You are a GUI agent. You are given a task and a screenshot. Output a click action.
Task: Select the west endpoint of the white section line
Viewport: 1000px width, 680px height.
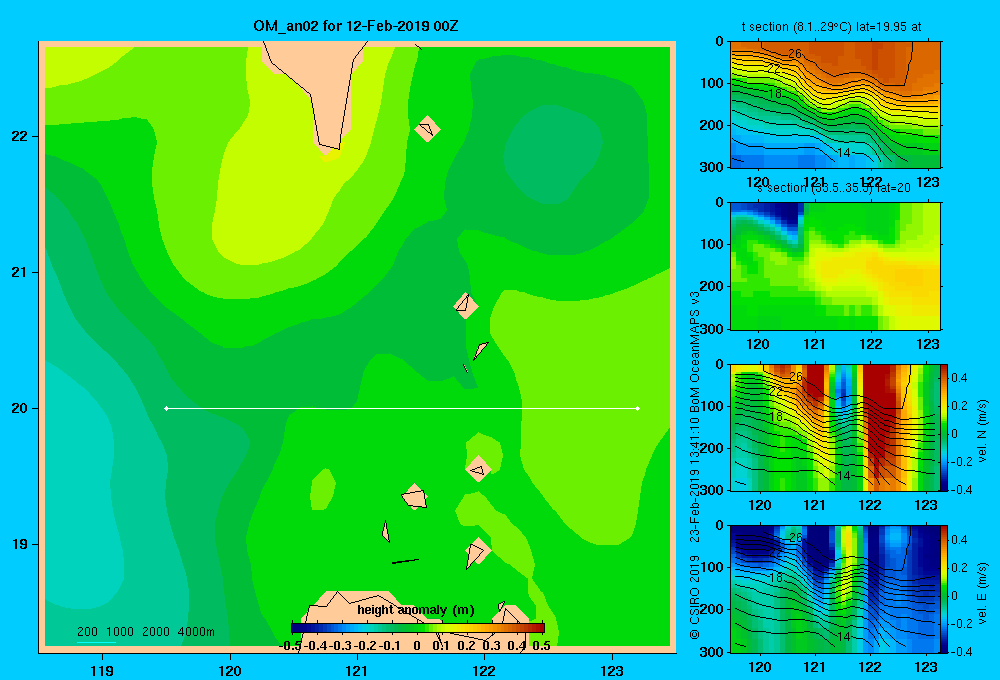click(166, 408)
